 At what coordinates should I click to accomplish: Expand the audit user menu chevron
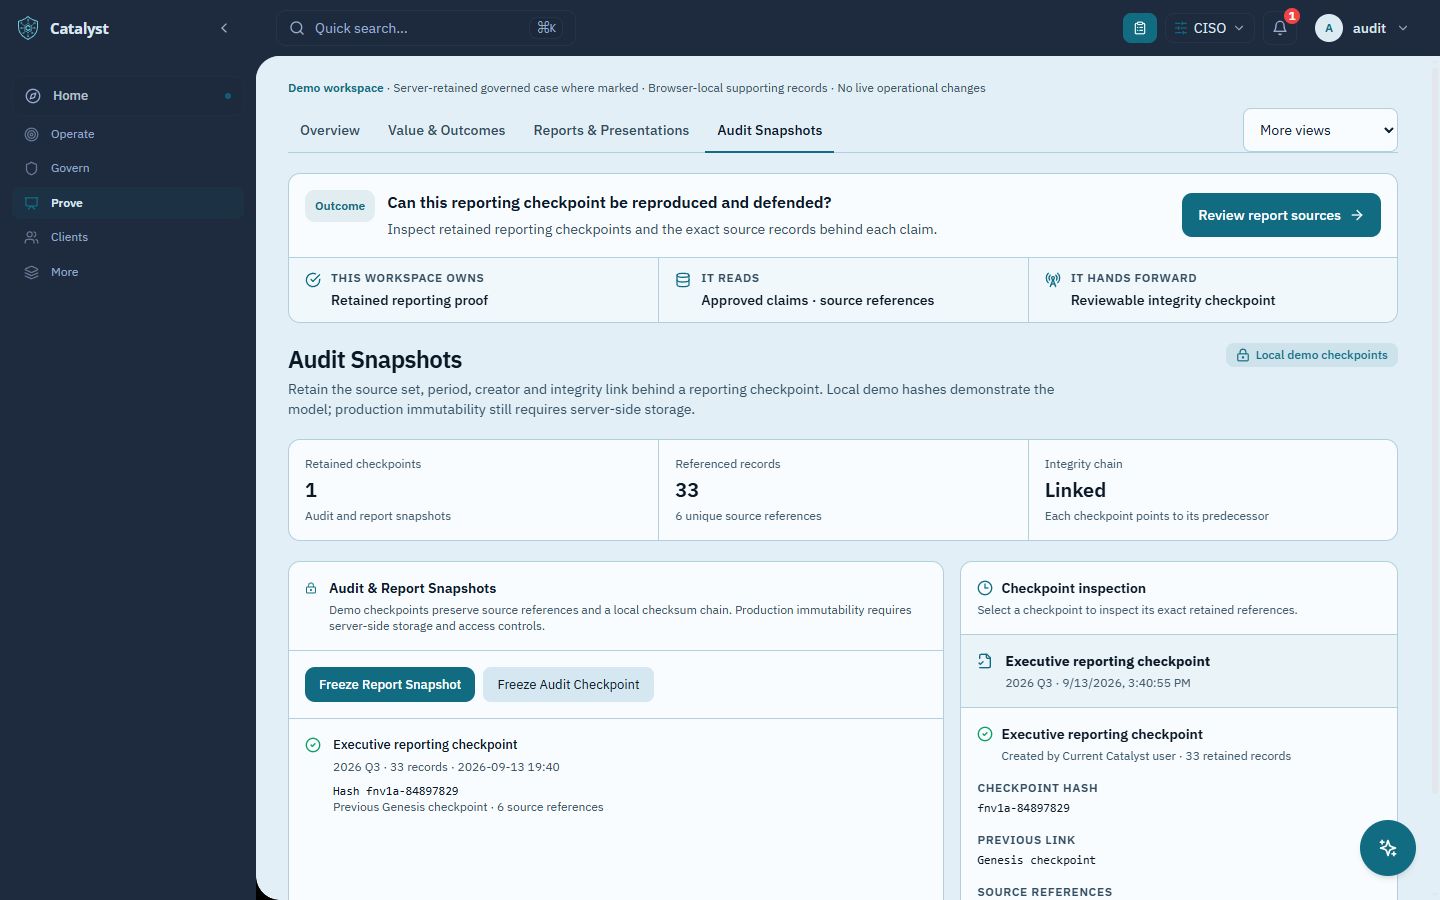tap(1403, 28)
